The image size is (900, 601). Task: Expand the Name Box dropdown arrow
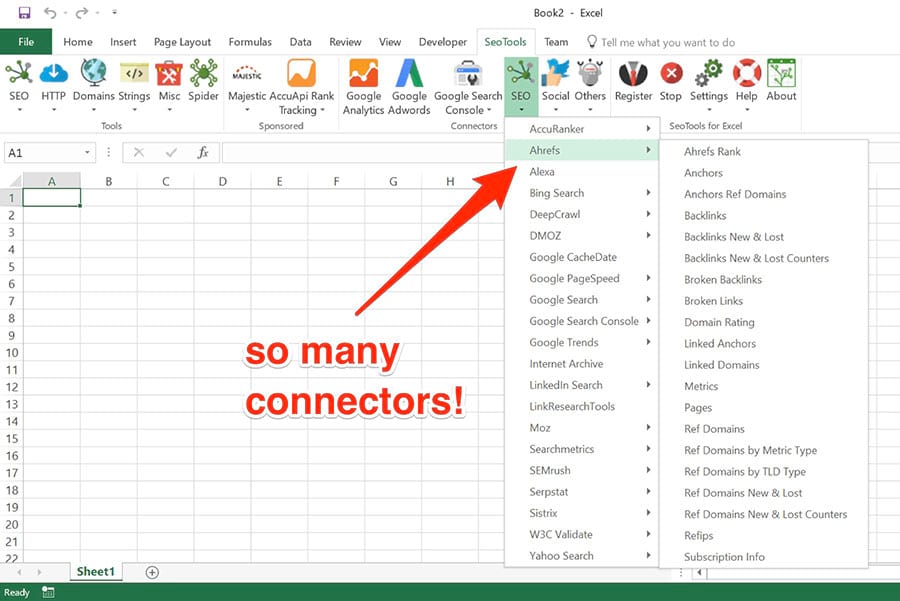pyautogui.click(x=87, y=153)
